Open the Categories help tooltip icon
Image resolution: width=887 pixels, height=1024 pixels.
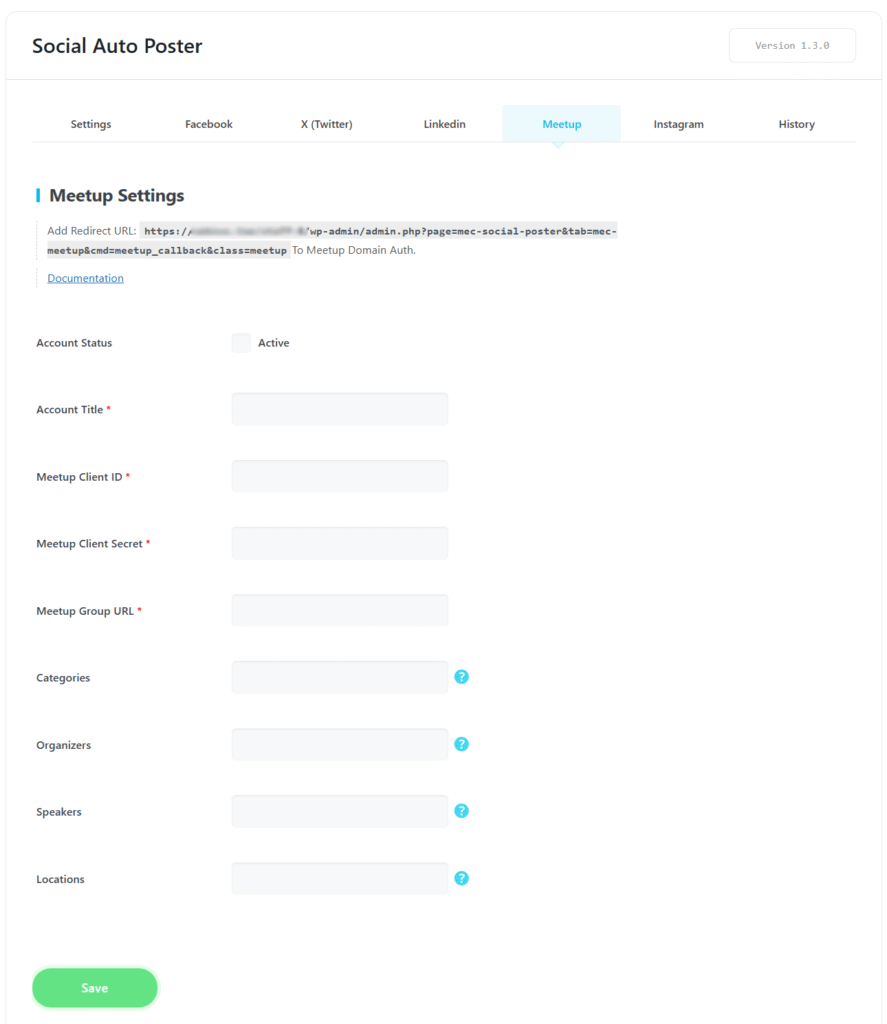pos(461,676)
